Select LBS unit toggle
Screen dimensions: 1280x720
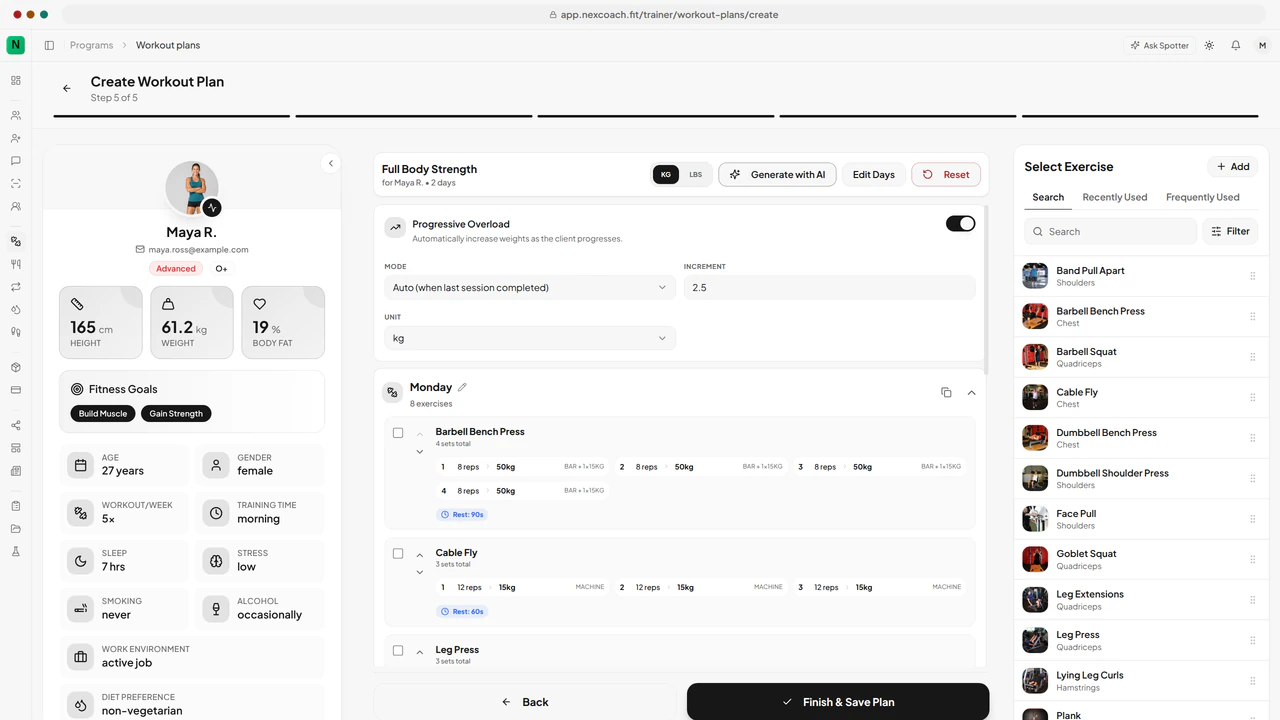pyautogui.click(x=695, y=174)
